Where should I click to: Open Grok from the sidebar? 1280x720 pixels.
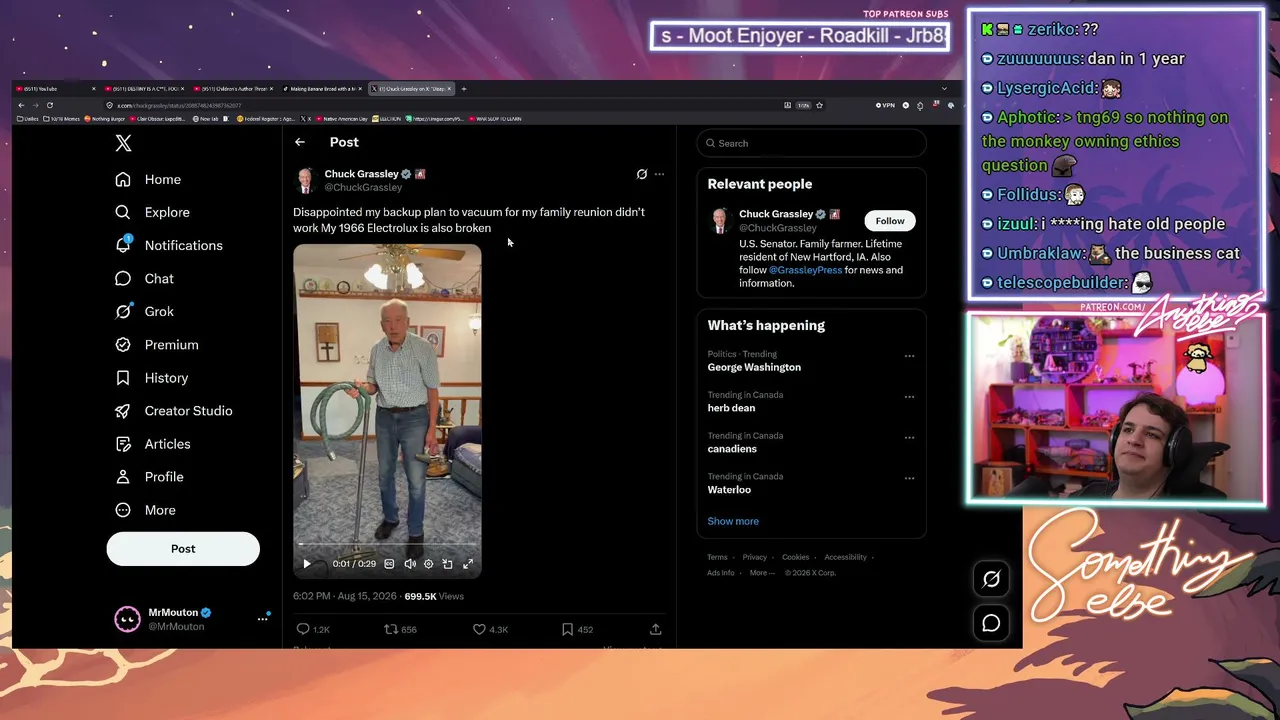144,311
